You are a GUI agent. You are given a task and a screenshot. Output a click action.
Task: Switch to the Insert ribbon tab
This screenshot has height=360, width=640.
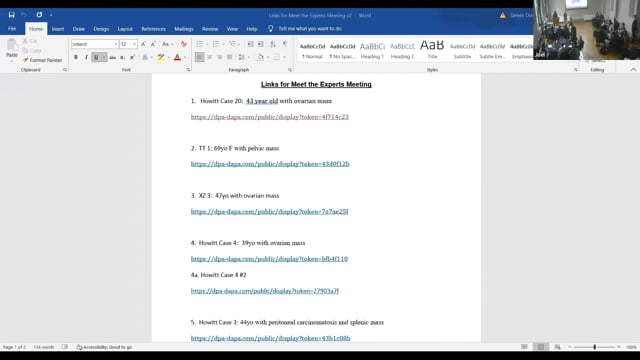[x=58, y=29]
